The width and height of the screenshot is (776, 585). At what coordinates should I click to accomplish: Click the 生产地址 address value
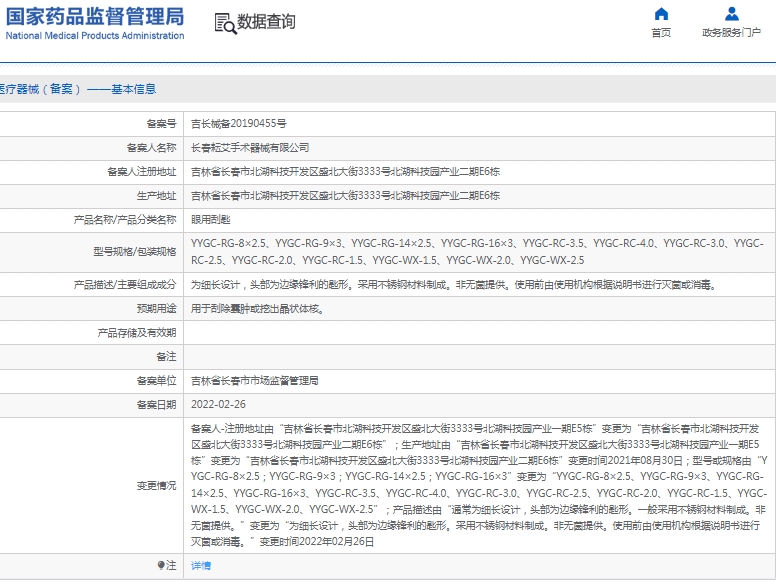[x=345, y=195]
